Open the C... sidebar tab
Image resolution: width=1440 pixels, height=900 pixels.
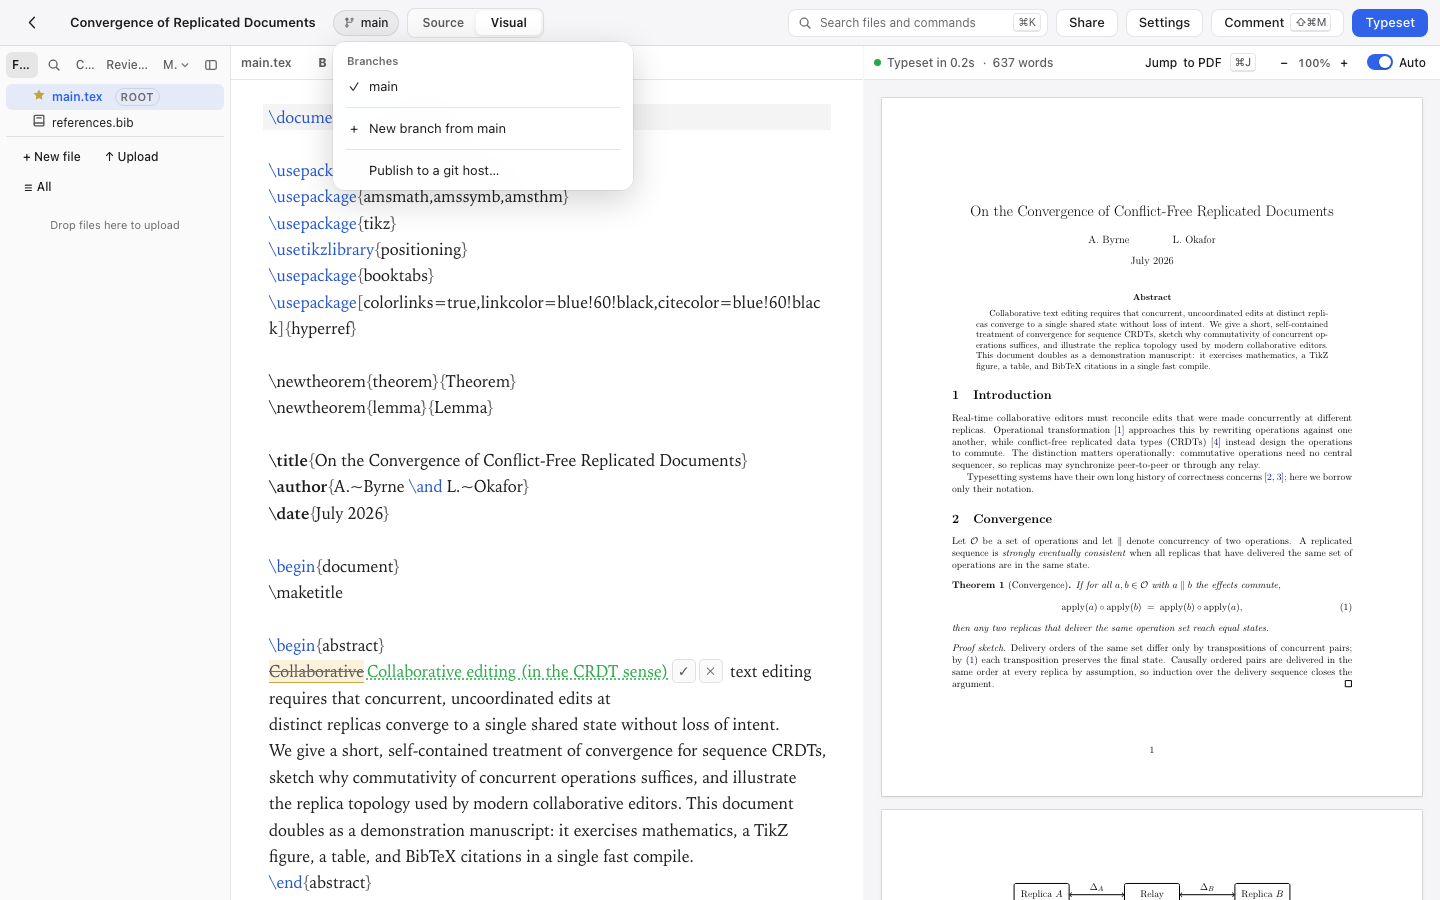click(x=85, y=65)
